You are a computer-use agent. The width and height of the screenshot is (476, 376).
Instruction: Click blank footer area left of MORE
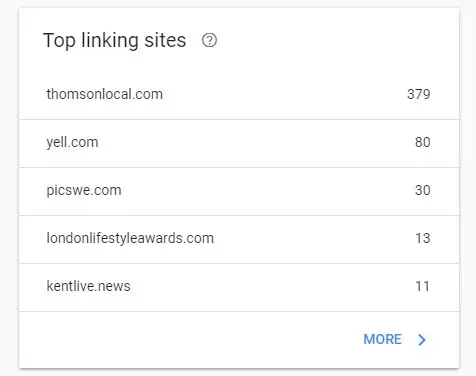[x=190, y=339]
